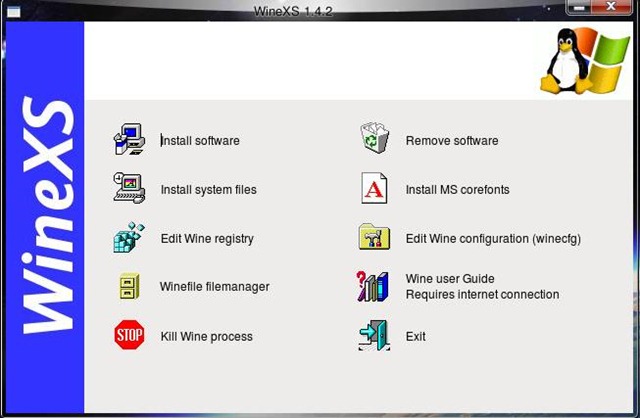This screenshot has width=640, height=418.
Task: Select the Install software label
Action: point(200,141)
